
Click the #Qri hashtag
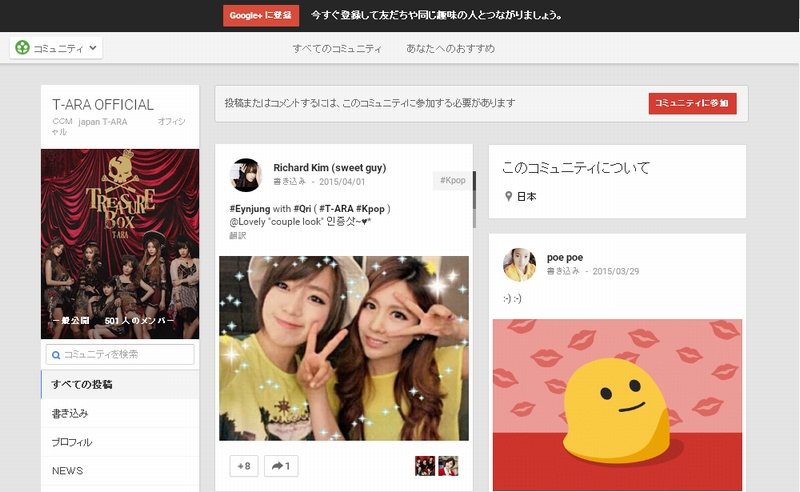click(302, 208)
